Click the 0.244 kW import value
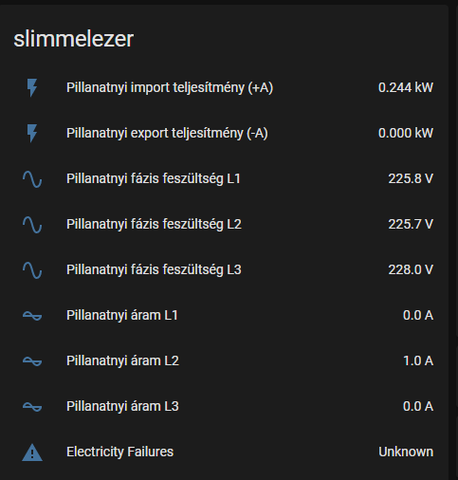 [x=406, y=88]
